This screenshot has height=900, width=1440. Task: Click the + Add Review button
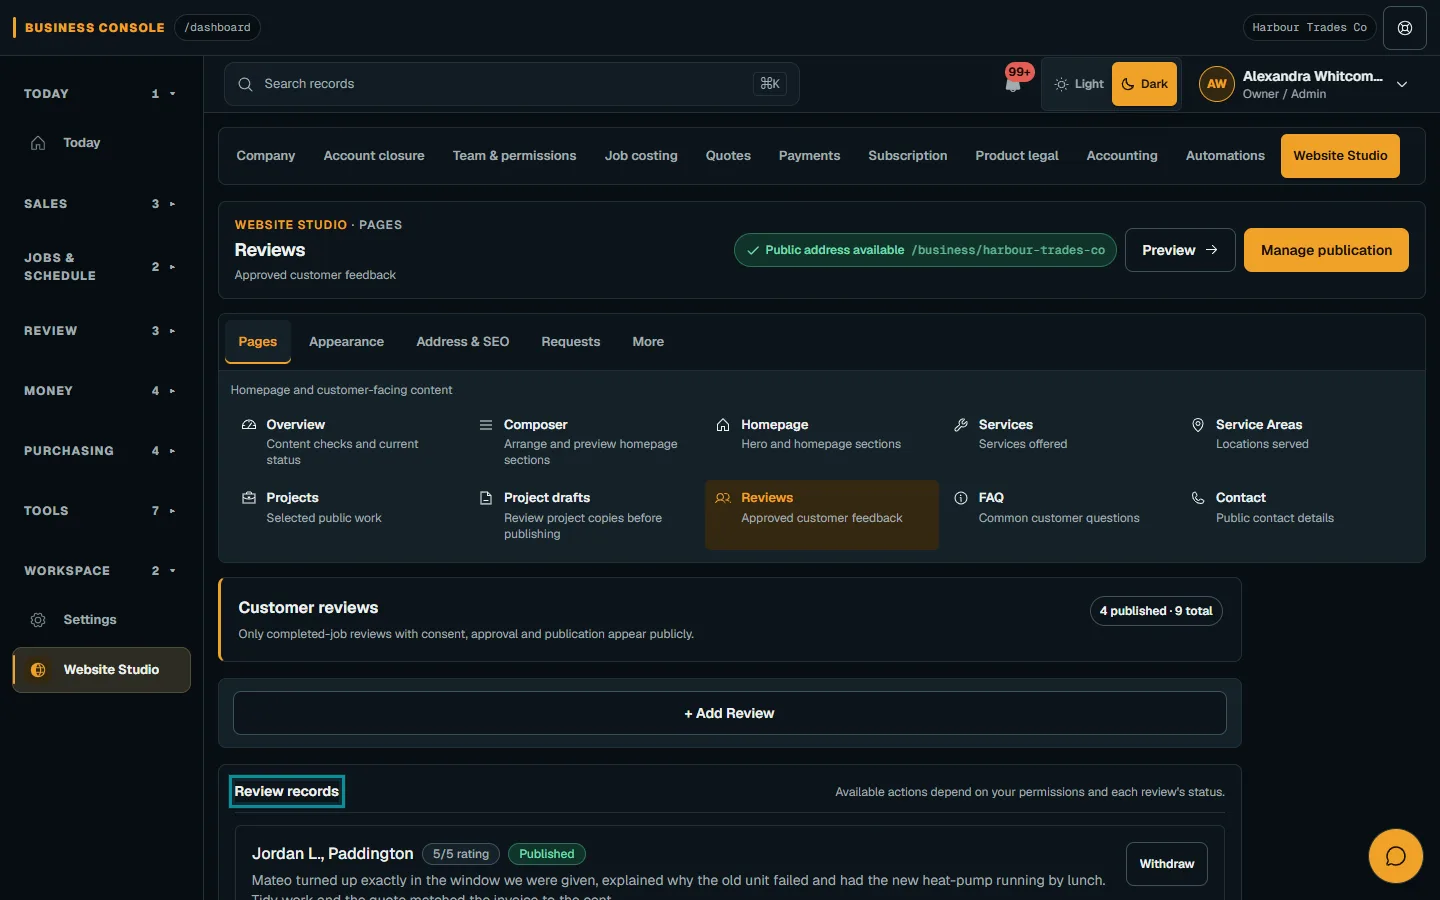coord(730,713)
